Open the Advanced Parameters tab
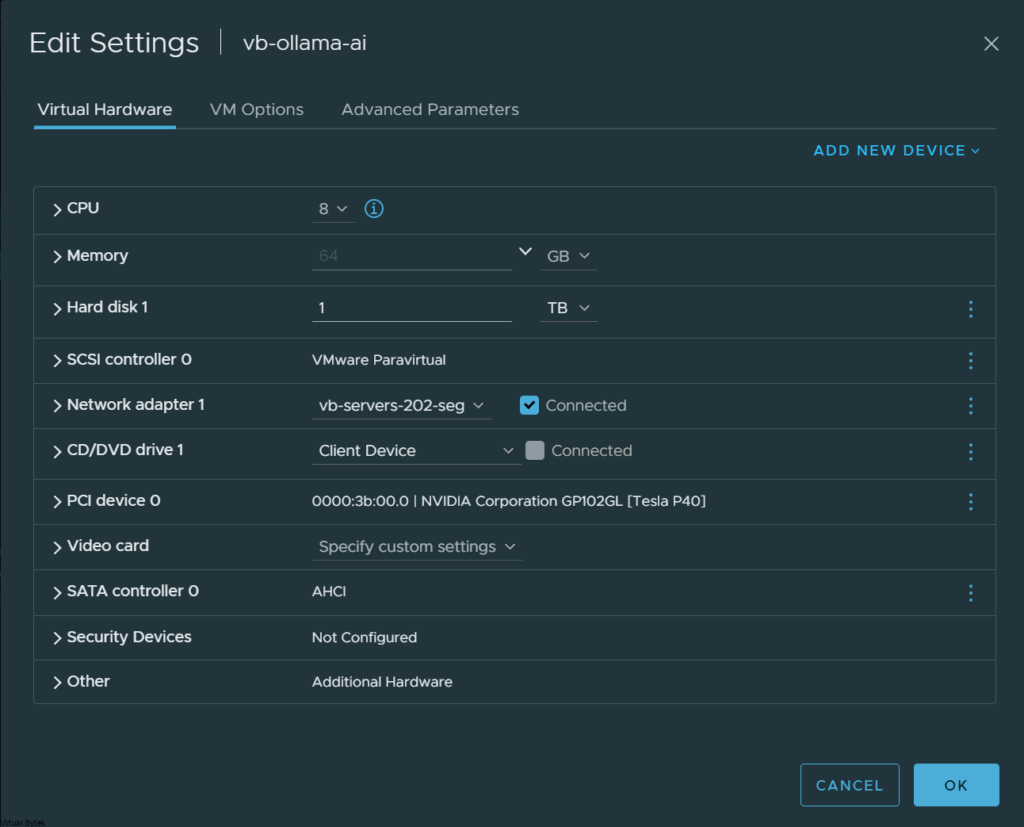 point(430,109)
